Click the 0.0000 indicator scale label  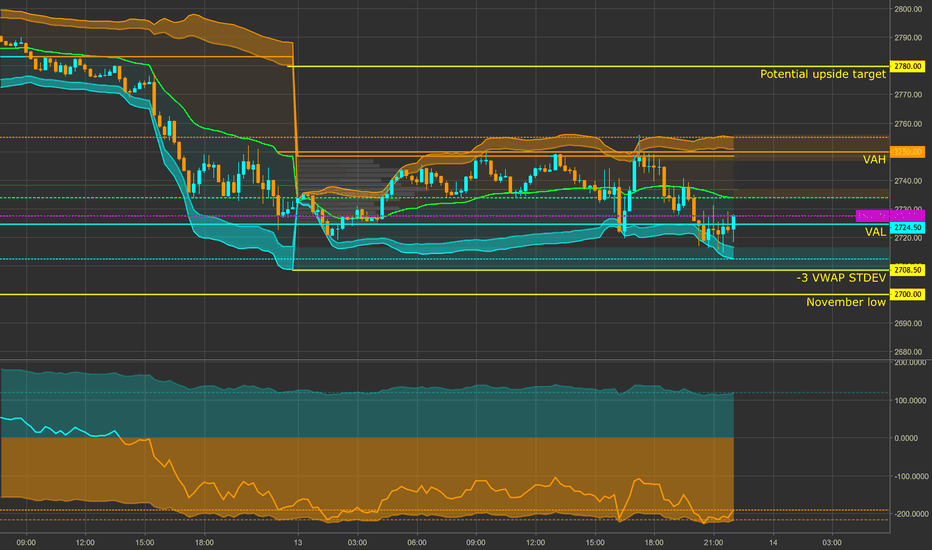pyautogui.click(x=906, y=438)
